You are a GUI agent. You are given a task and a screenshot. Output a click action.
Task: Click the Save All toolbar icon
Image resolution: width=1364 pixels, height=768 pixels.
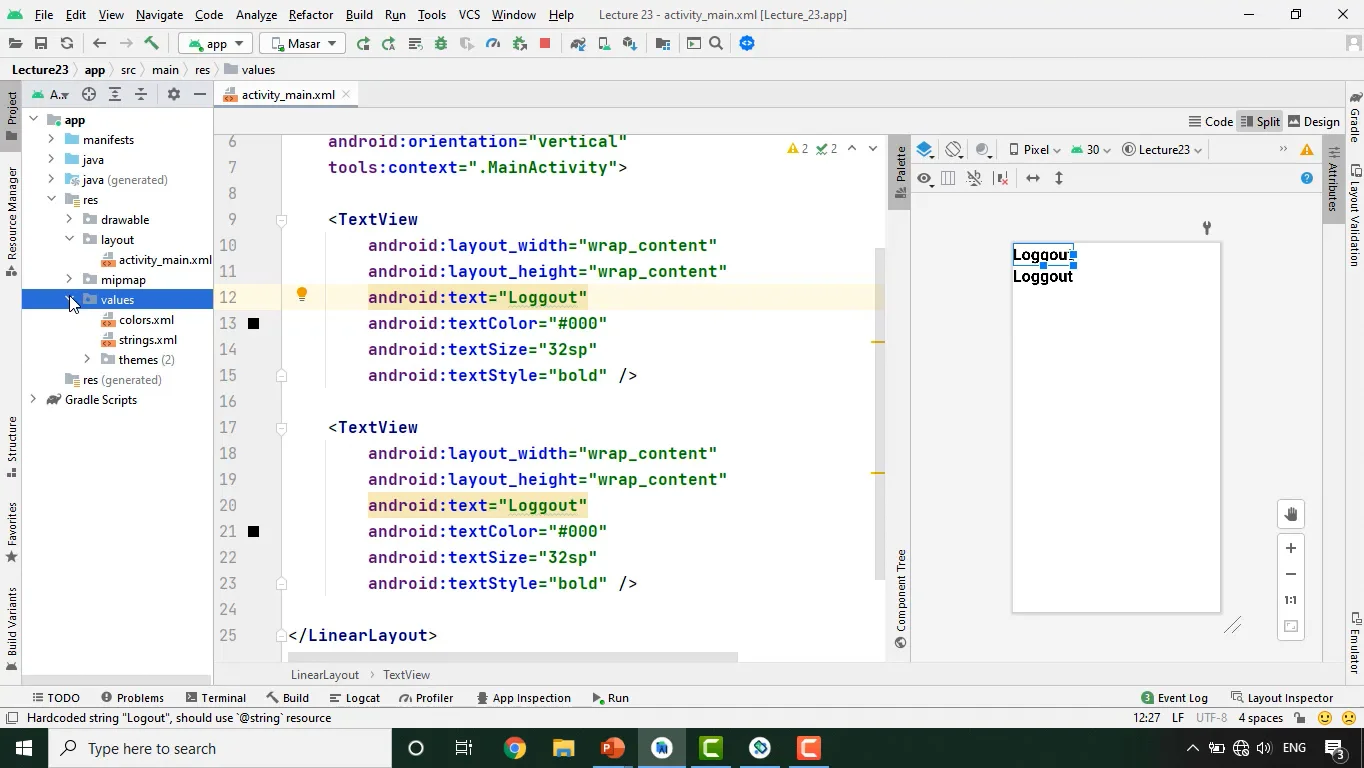click(41, 44)
